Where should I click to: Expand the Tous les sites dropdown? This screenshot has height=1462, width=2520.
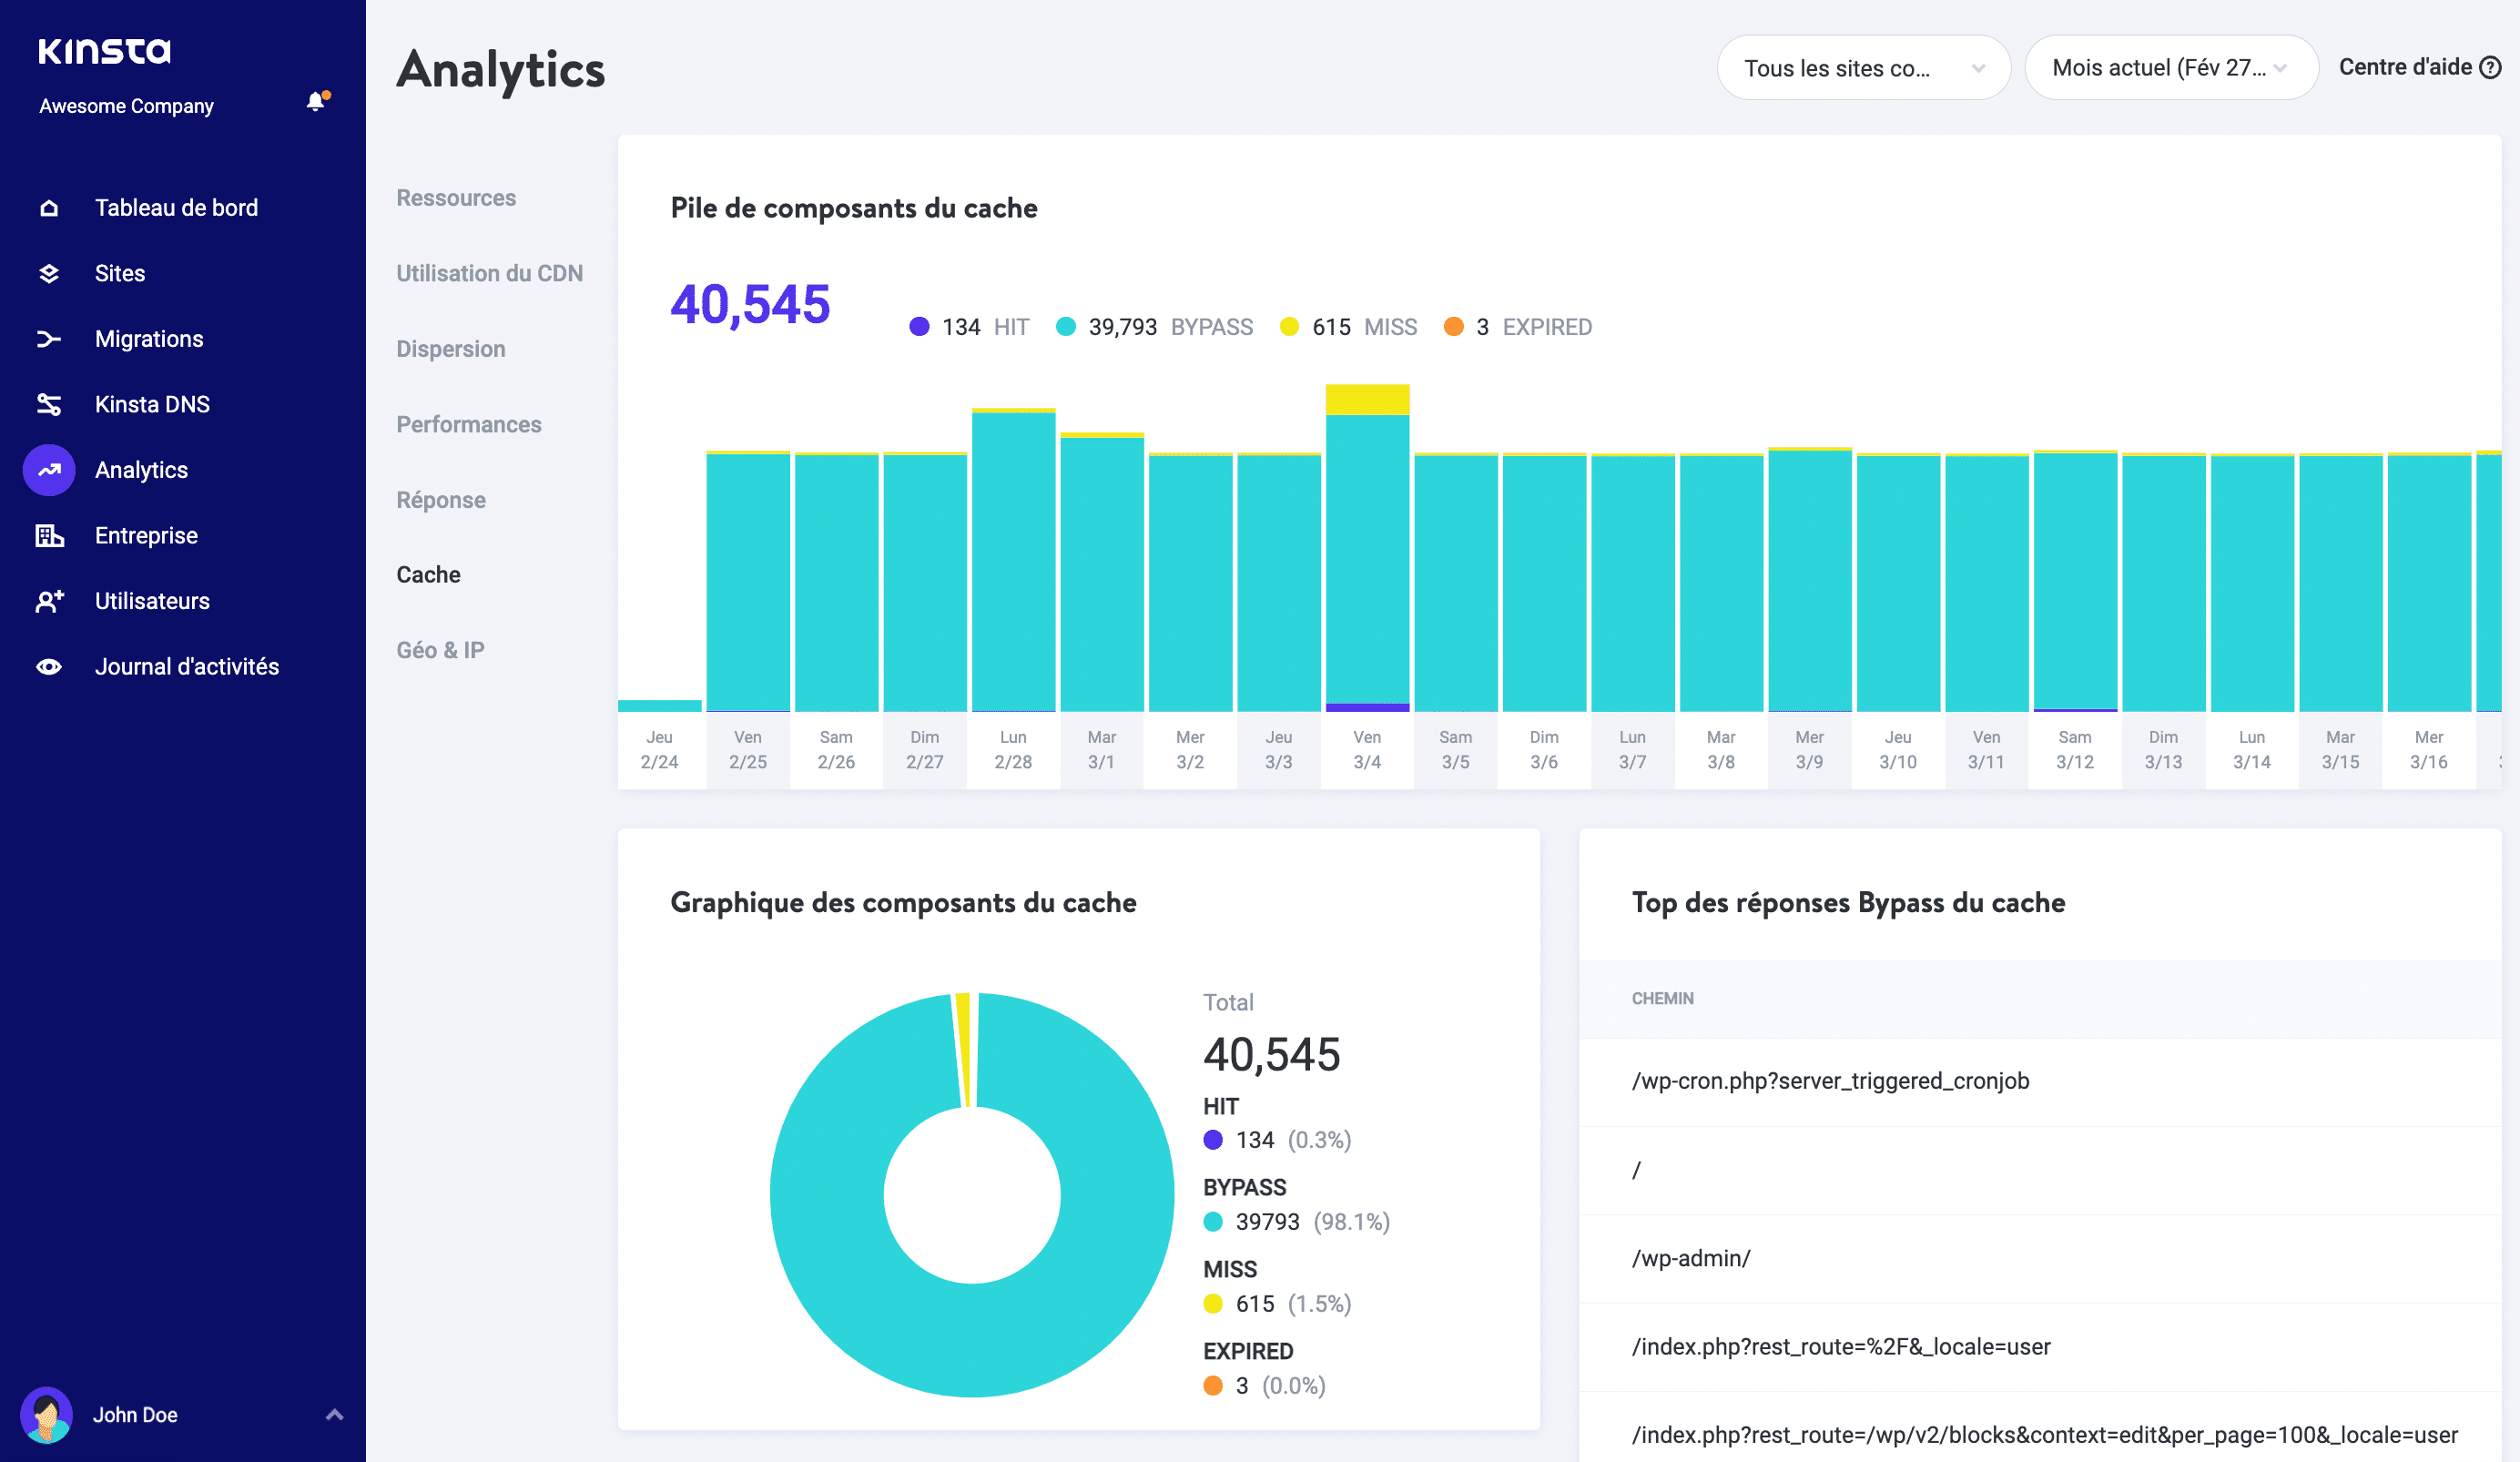[x=1861, y=69]
